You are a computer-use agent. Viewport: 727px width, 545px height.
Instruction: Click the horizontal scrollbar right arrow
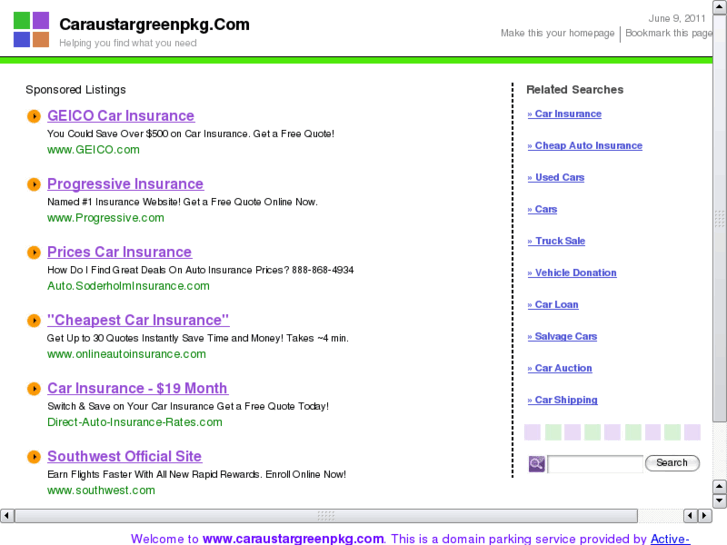tap(705, 516)
